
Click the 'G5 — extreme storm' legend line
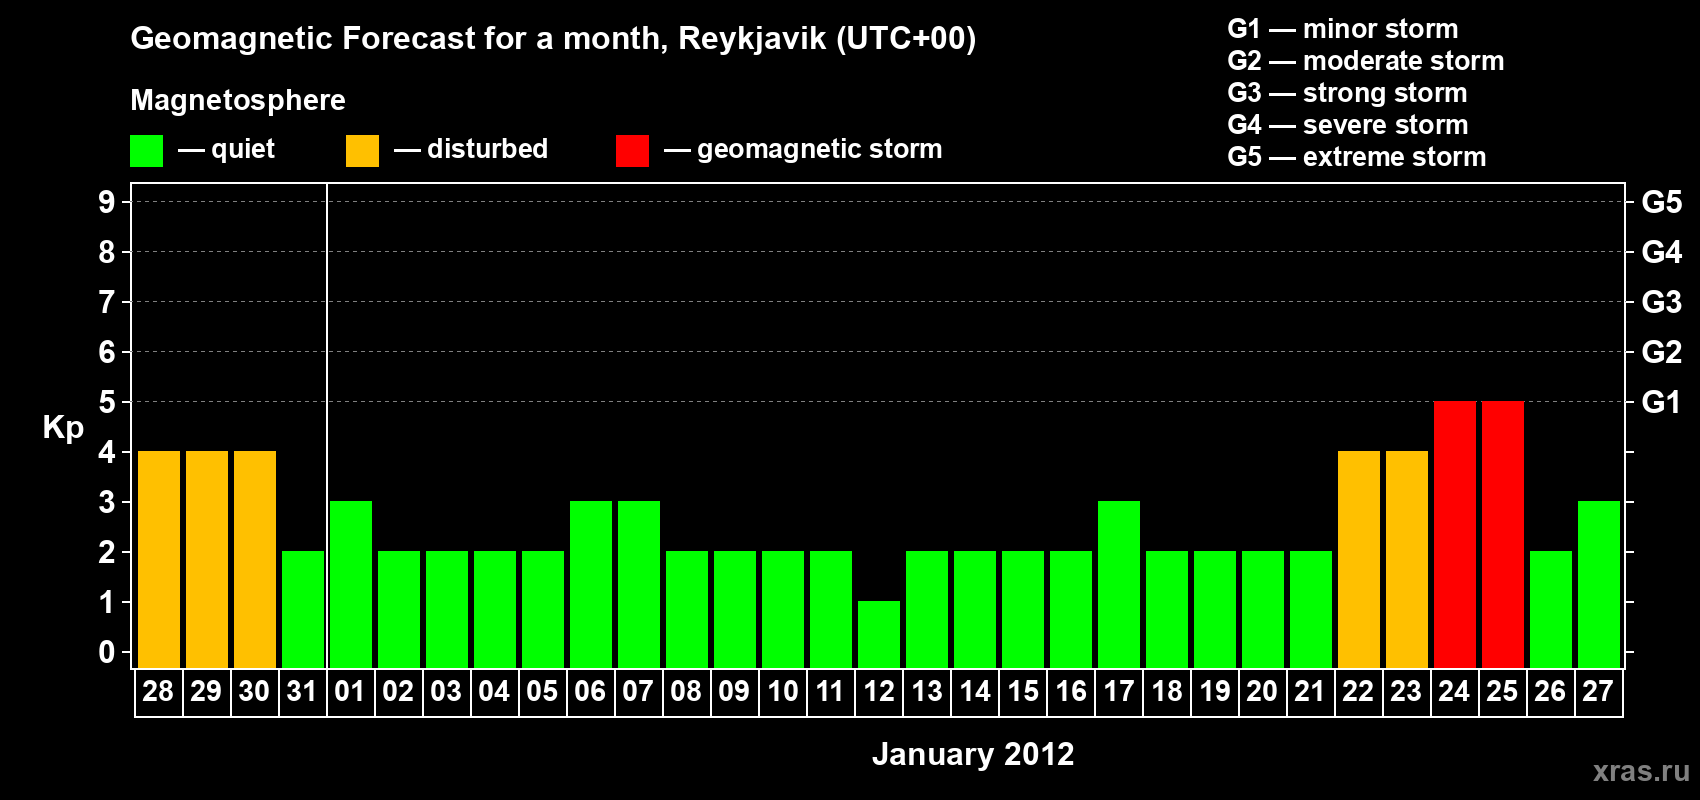coord(1357,157)
